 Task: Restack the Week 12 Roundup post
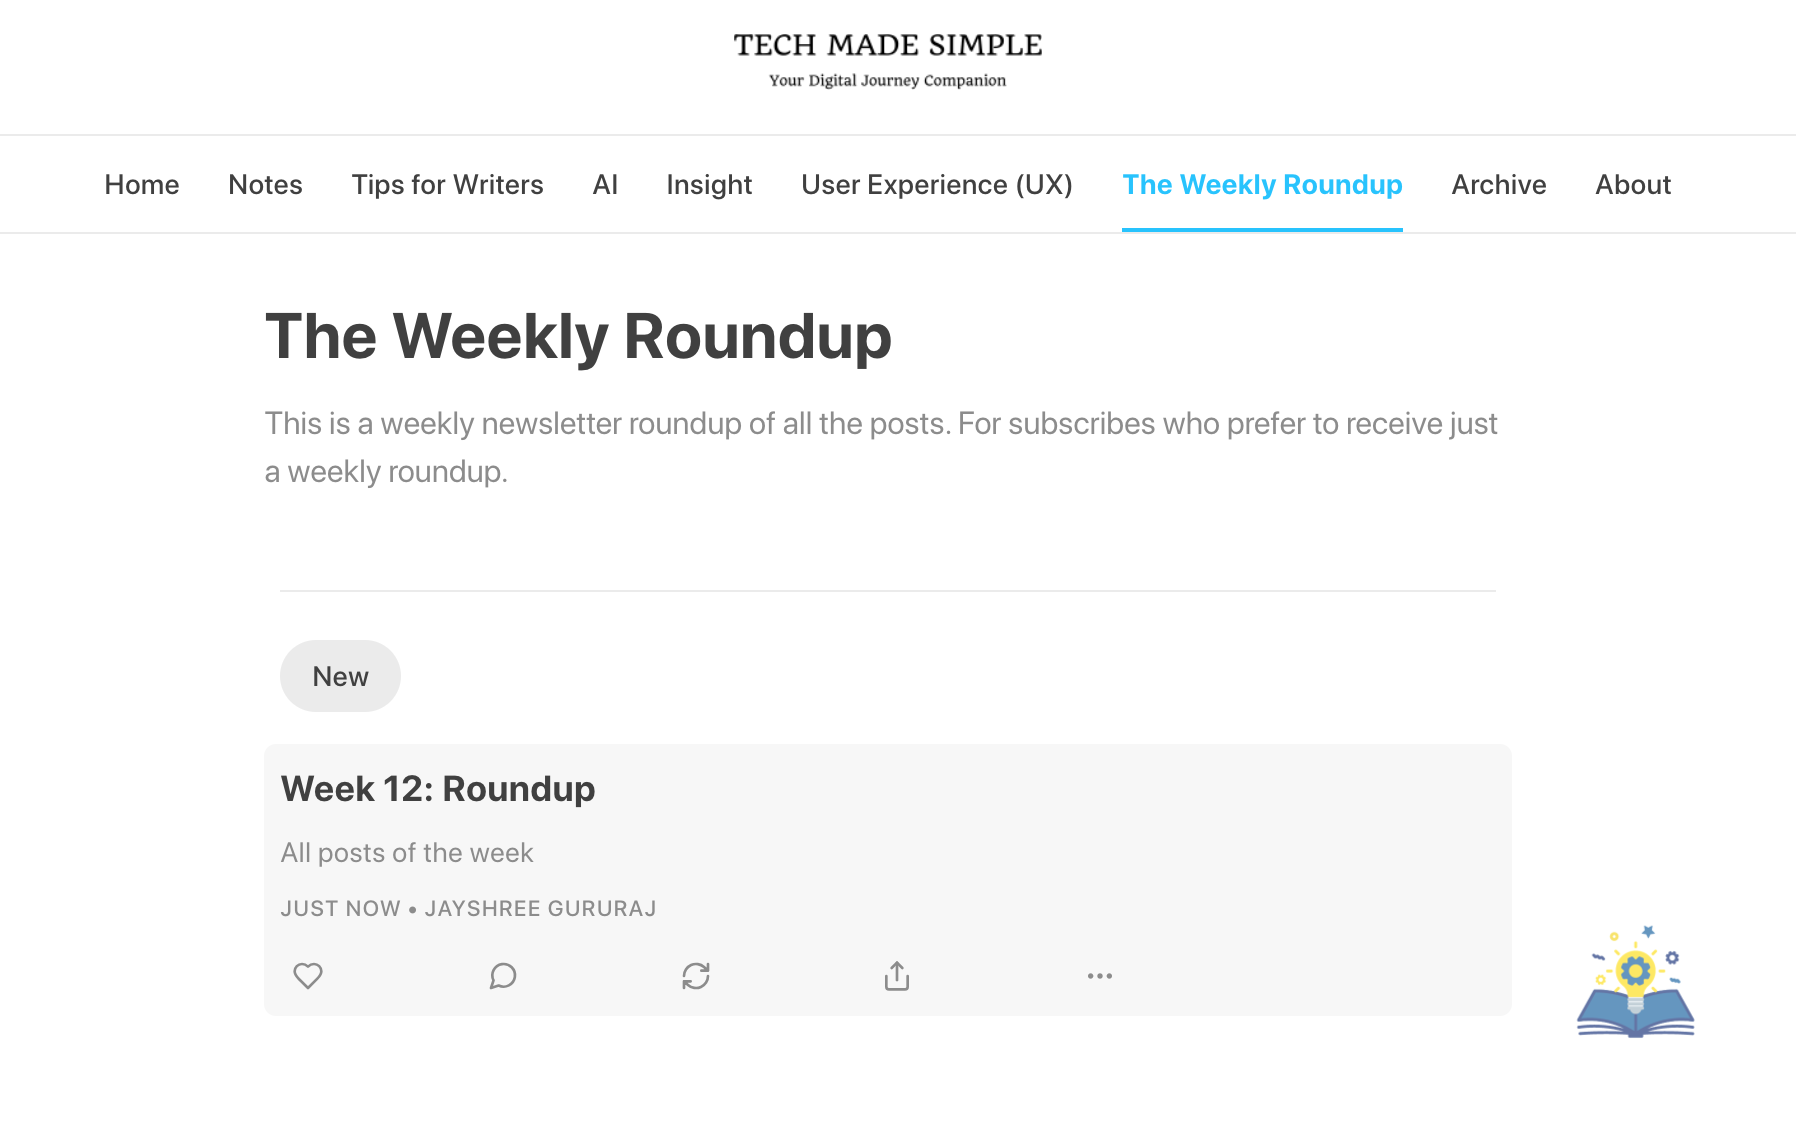click(x=696, y=975)
